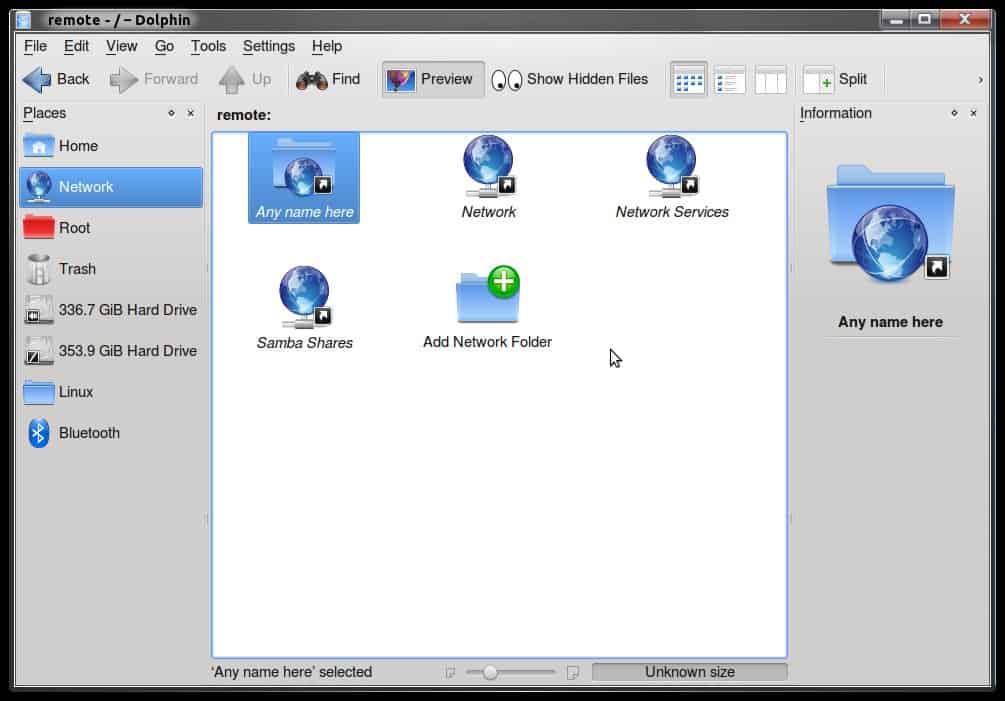1005x701 pixels.
Task: Click the icon zoom slider handle
Action: 490,672
